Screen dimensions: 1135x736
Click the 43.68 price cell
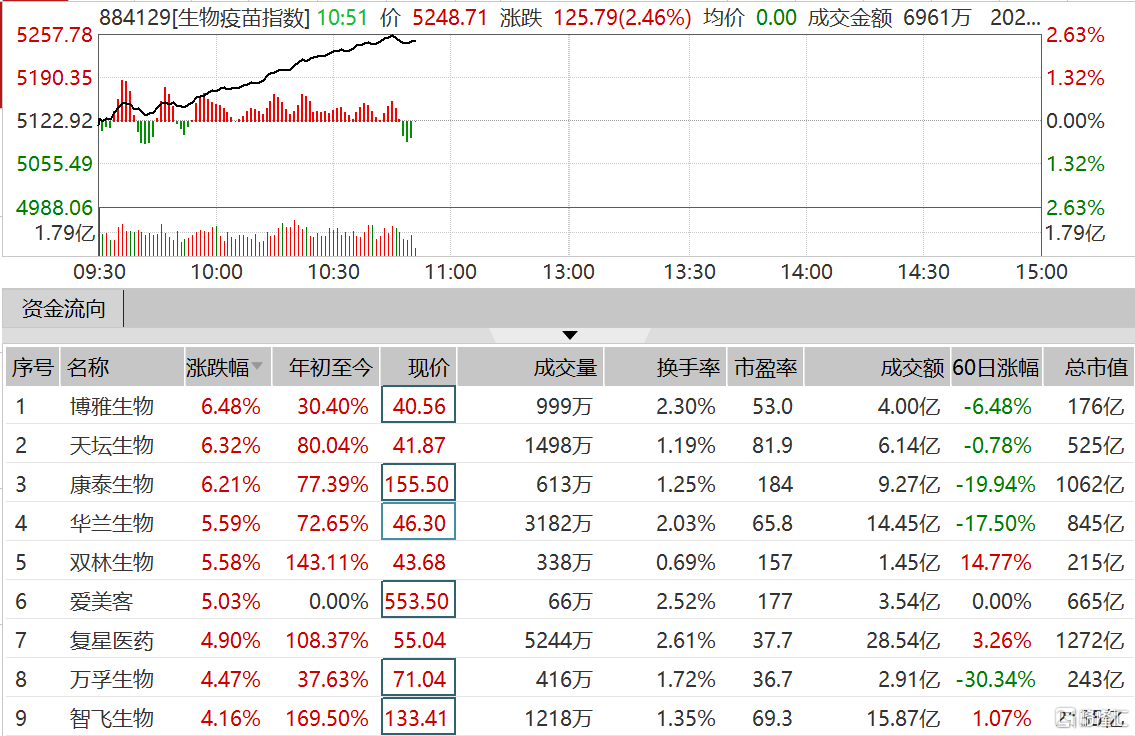(418, 562)
